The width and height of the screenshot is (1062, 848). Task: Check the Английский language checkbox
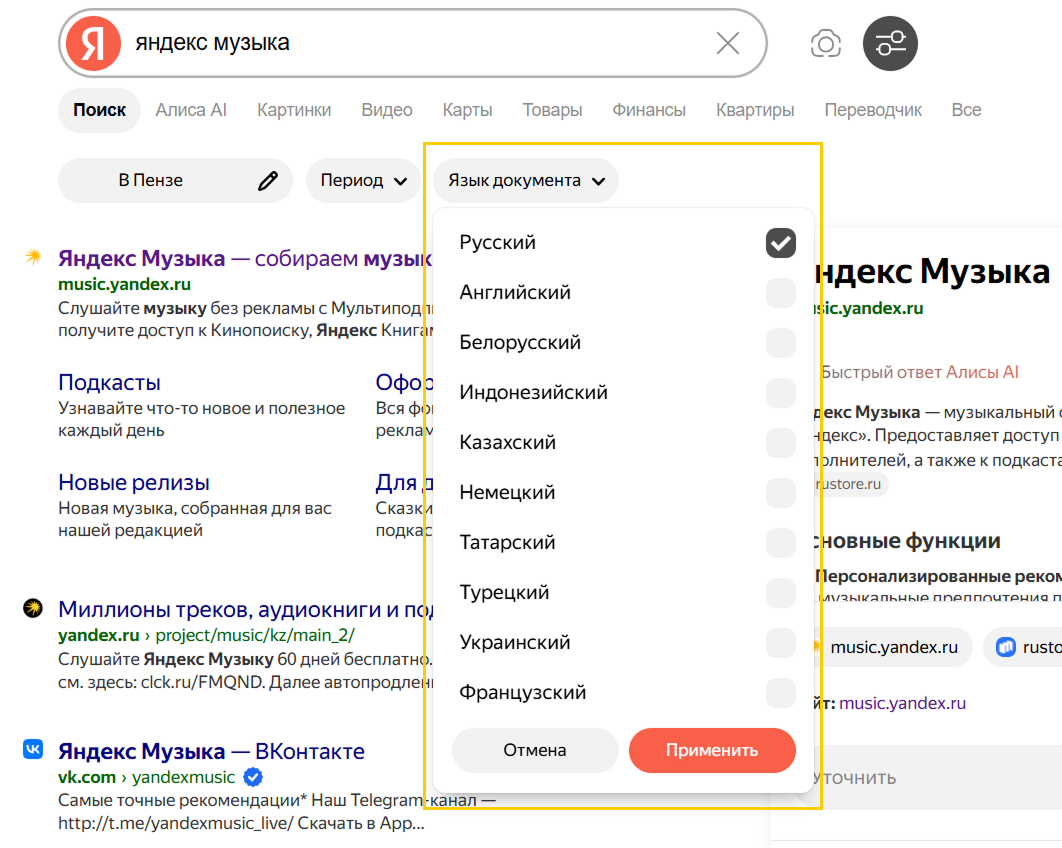click(780, 293)
